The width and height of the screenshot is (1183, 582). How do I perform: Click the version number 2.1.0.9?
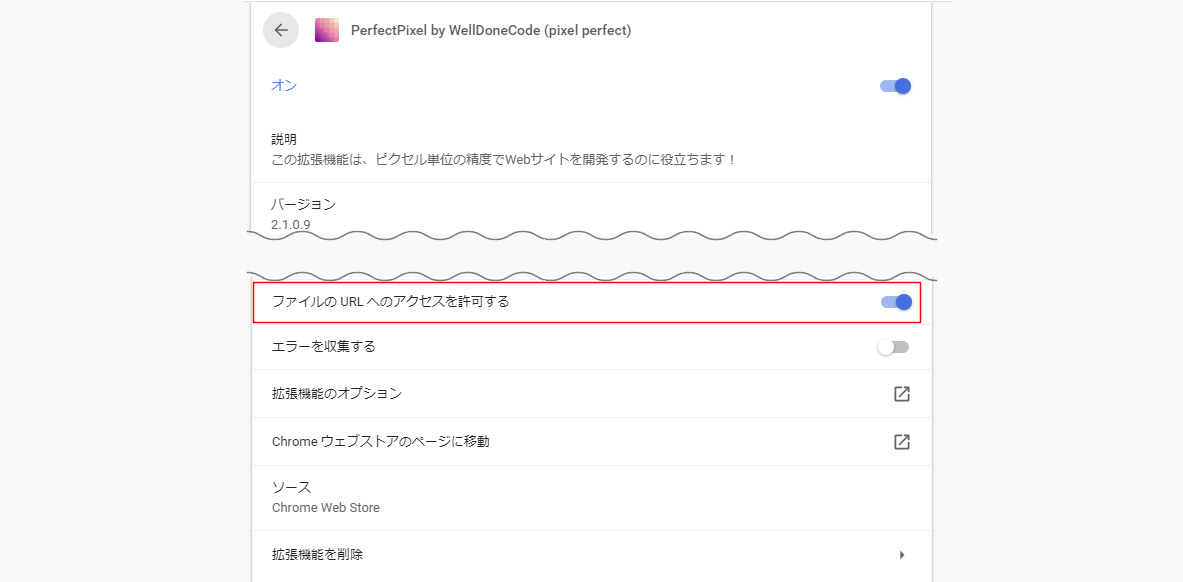[x=290, y=224]
